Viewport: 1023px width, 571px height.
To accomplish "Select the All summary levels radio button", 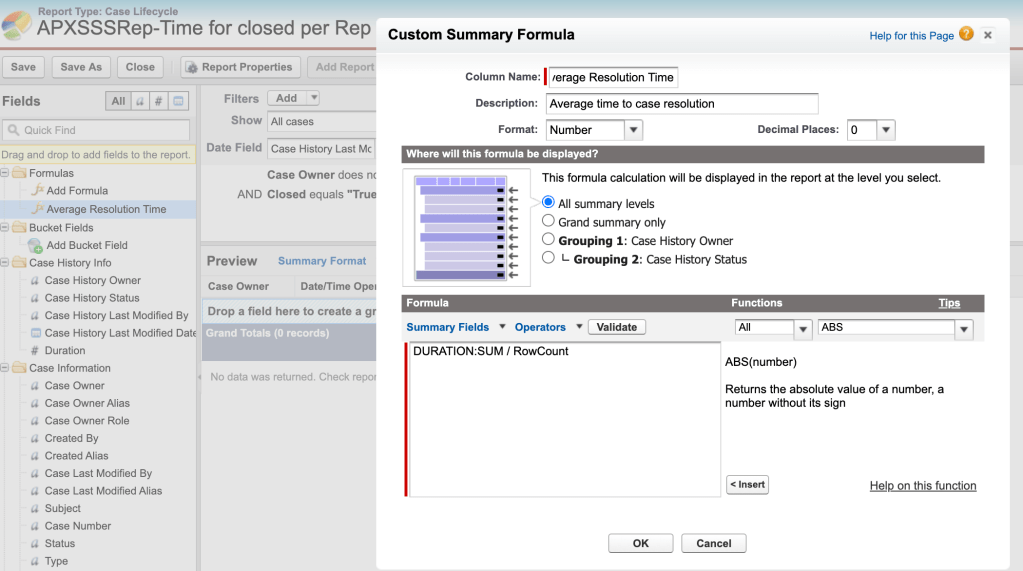I will (548, 203).
